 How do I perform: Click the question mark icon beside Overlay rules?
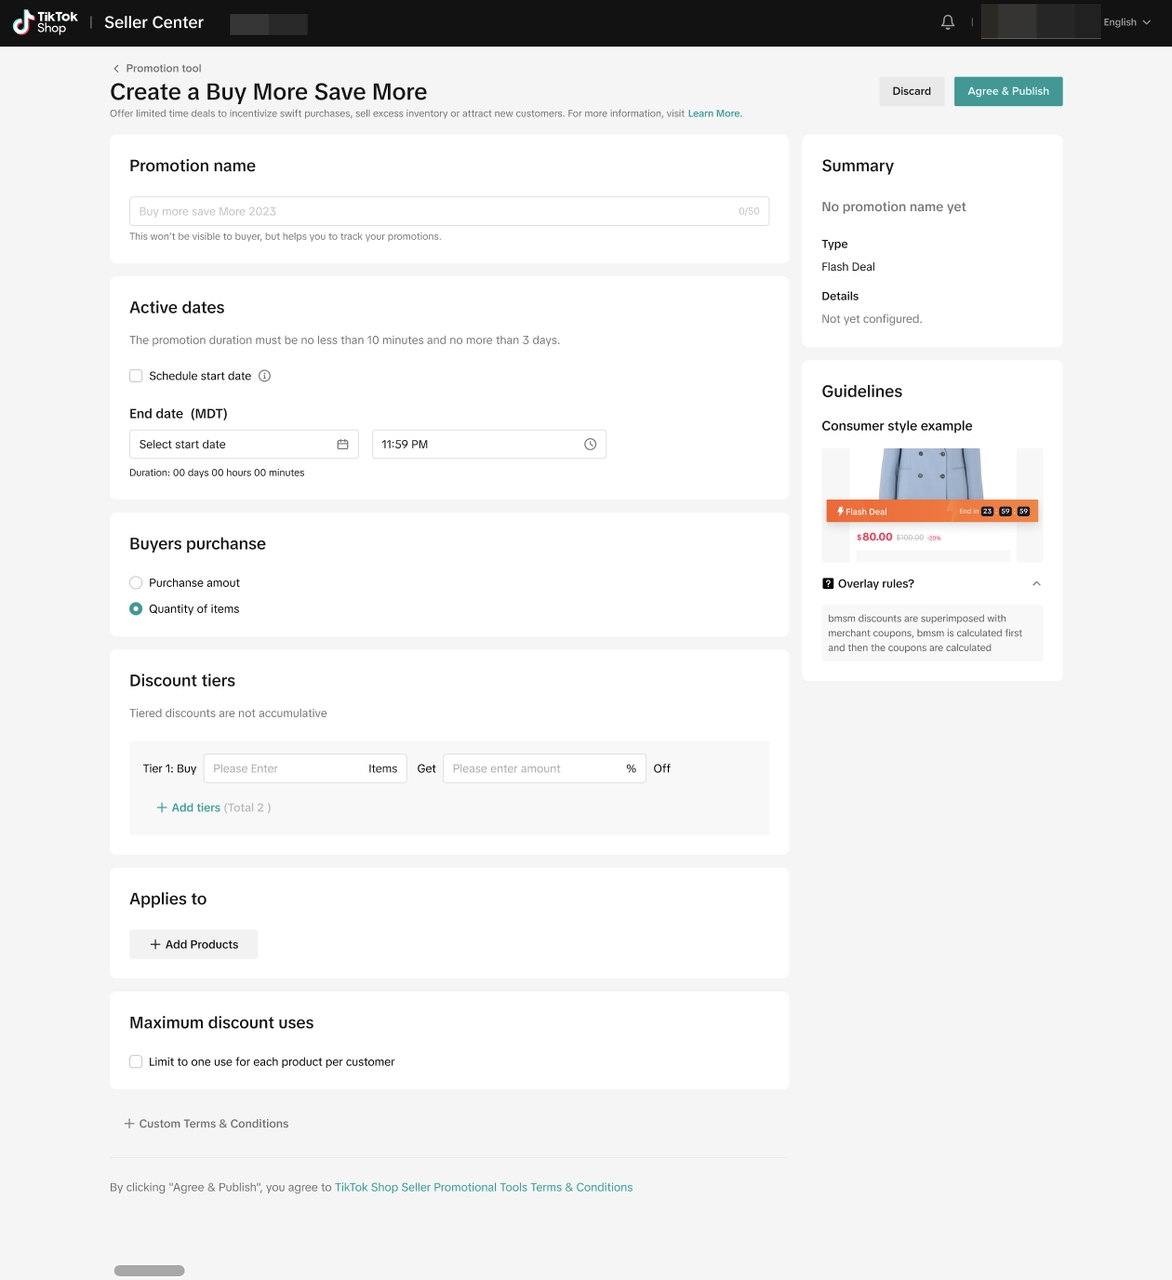tap(828, 584)
